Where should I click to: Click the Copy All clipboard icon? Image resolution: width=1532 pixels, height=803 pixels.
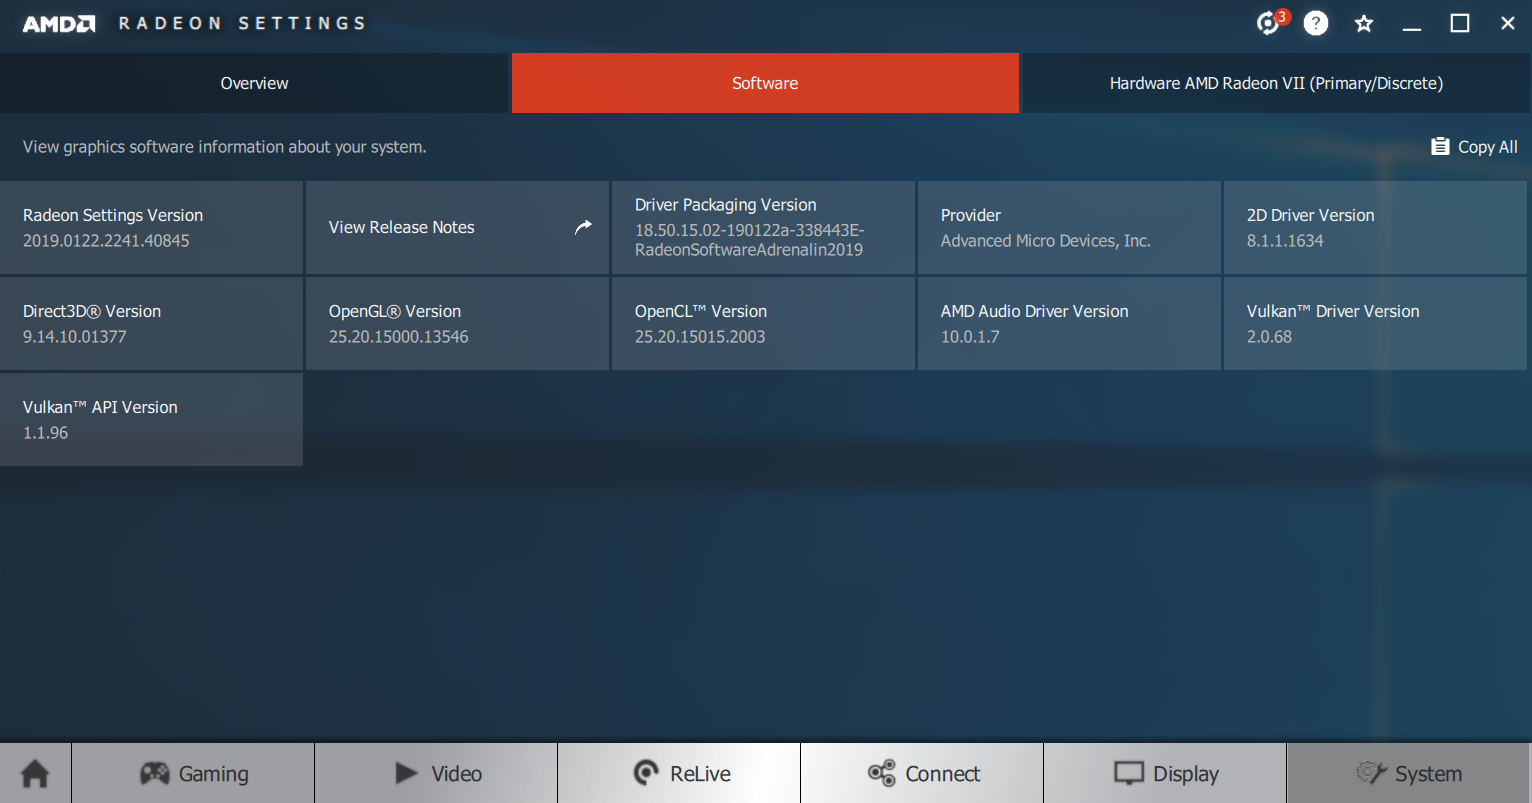pyautogui.click(x=1440, y=146)
